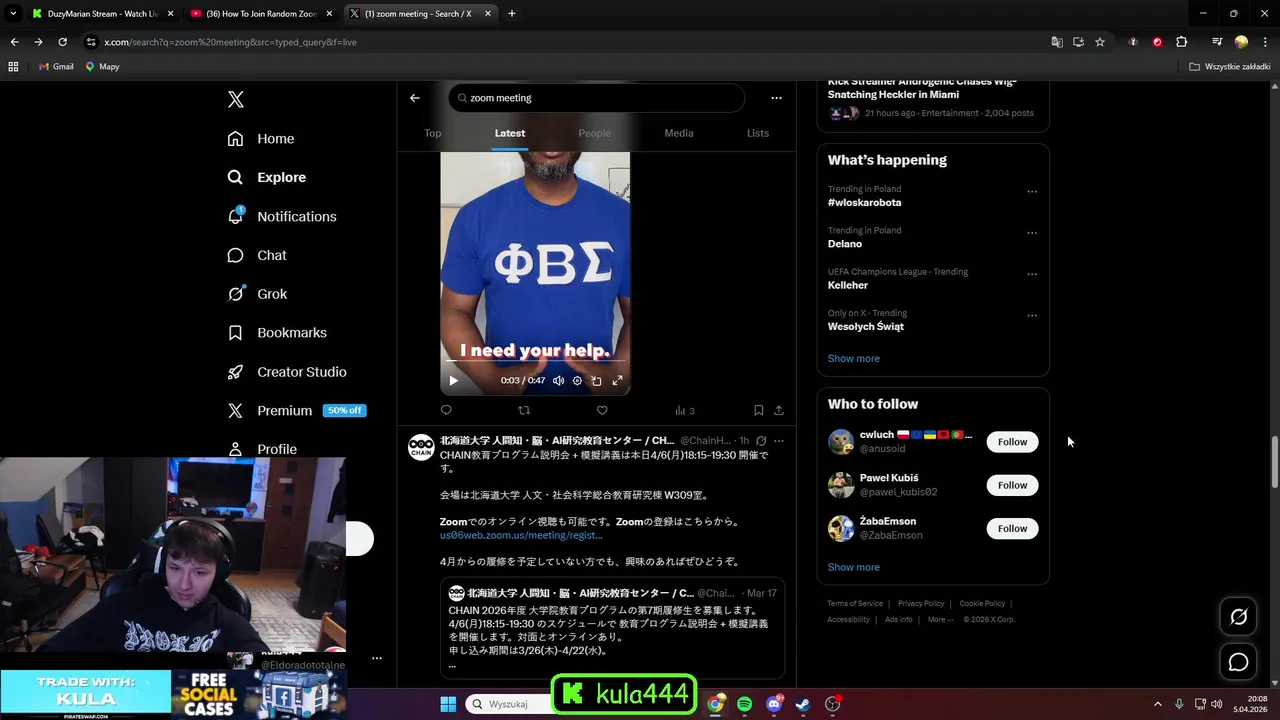Screen dimensions: 1280x720
Task: Open the #wloskarobota trending topic
Action: point(864,202)
